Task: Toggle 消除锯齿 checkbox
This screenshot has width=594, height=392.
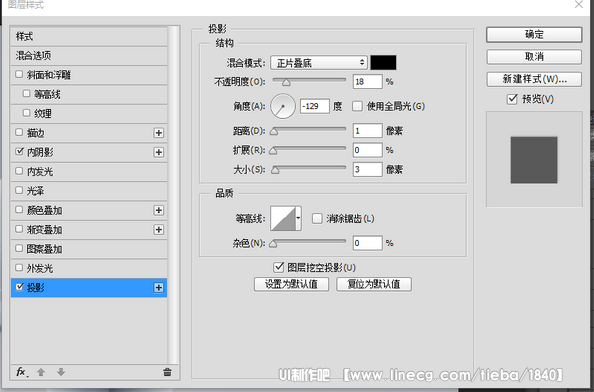Action: [317, 219]
